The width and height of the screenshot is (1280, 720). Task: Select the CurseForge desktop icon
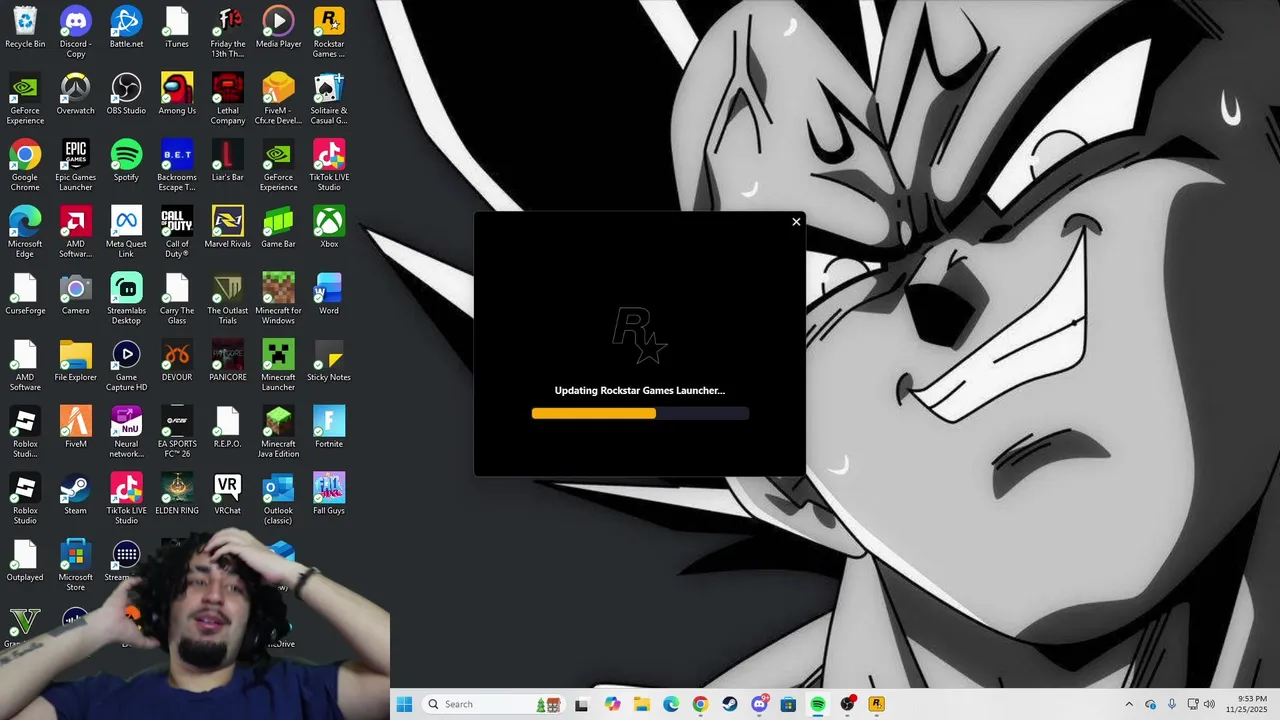pyautogui.click(x=25, y=295)
